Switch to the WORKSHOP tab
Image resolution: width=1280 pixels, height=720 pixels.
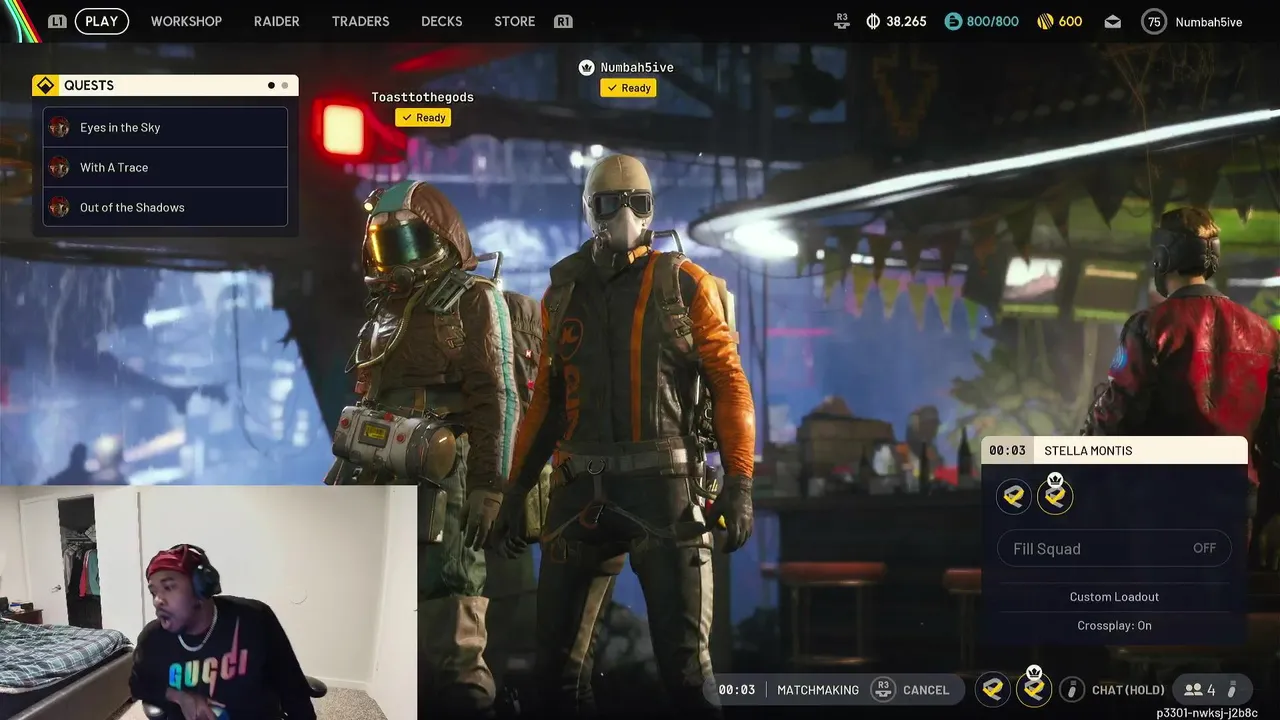point(186,21)
